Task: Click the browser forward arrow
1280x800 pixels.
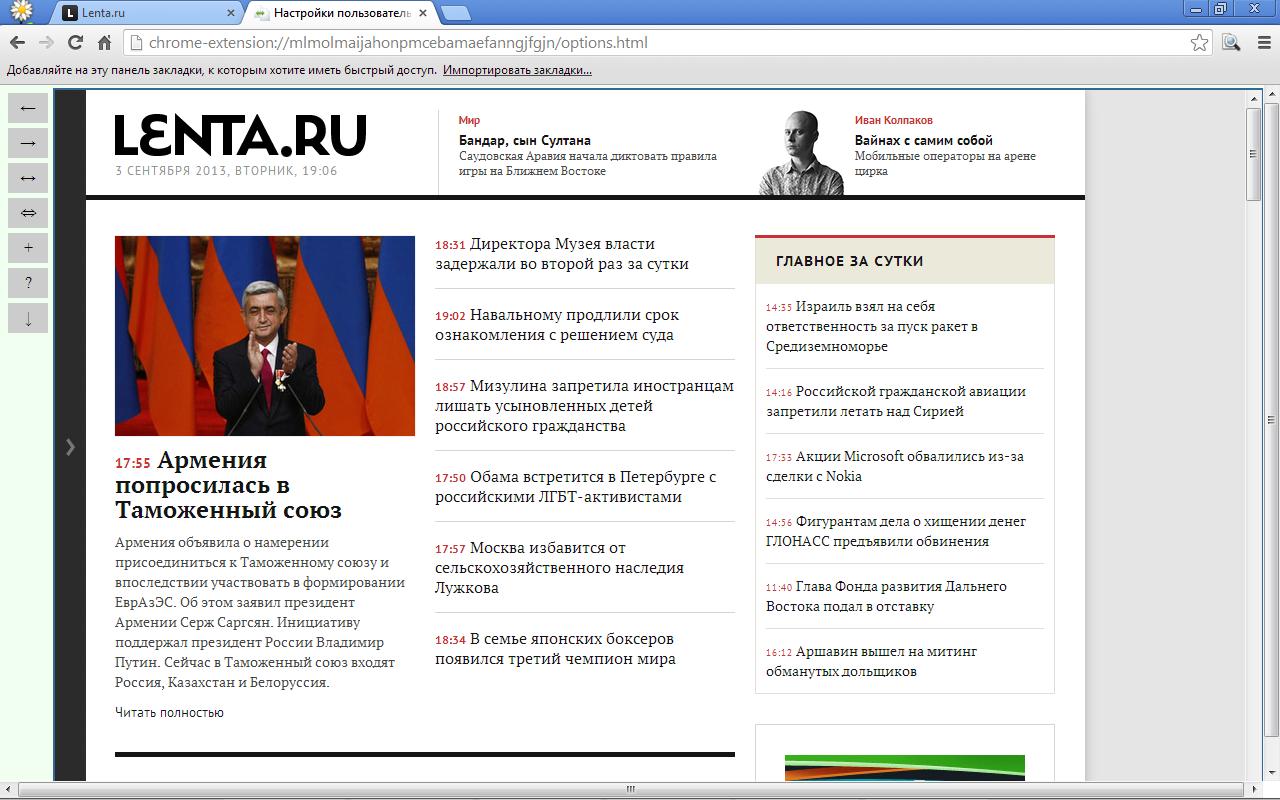Action: [x=46, y=42]
